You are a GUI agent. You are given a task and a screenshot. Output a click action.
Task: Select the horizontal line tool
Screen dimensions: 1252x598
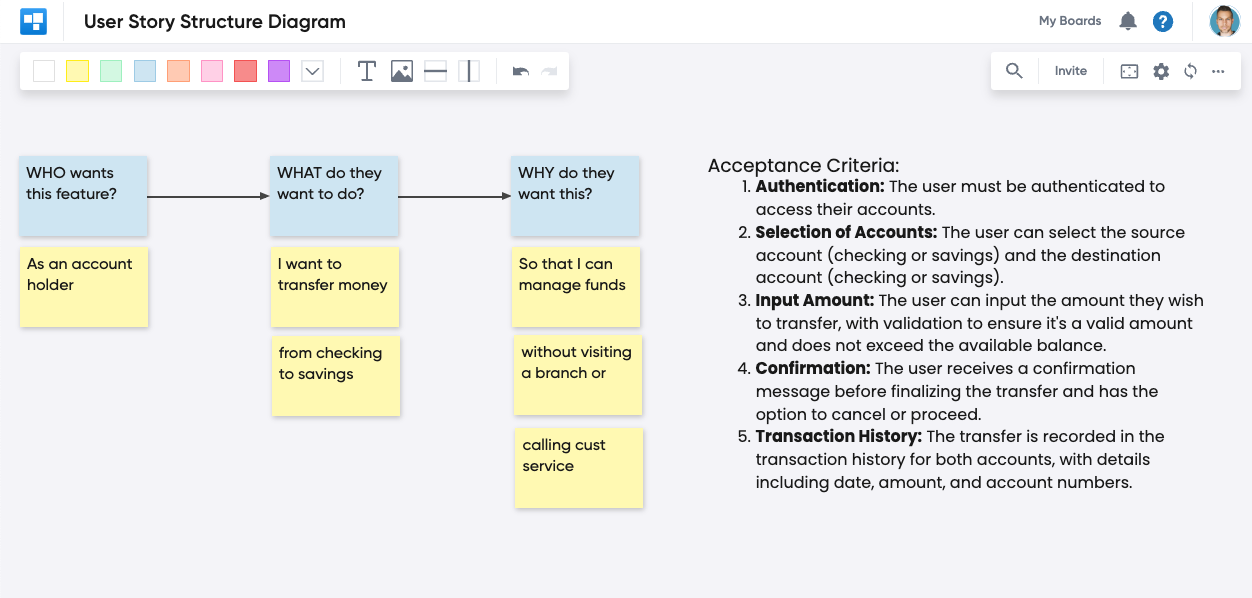tap(434, 71)
